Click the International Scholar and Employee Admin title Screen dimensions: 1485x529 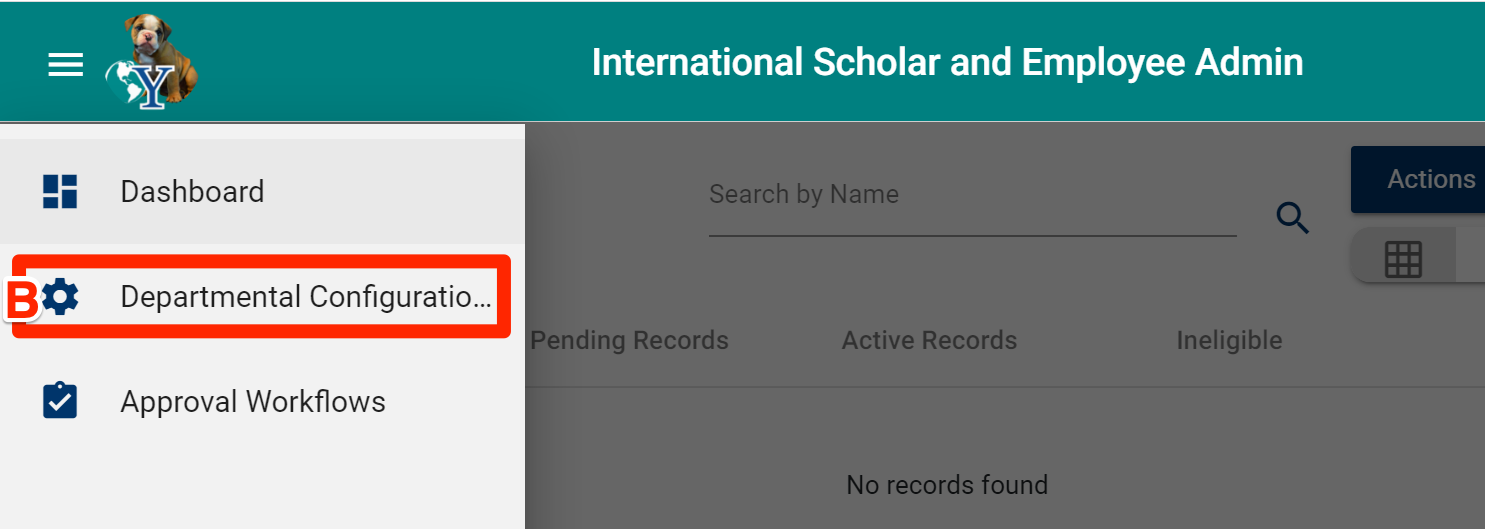pyautogui.click(x=947, y=62)
